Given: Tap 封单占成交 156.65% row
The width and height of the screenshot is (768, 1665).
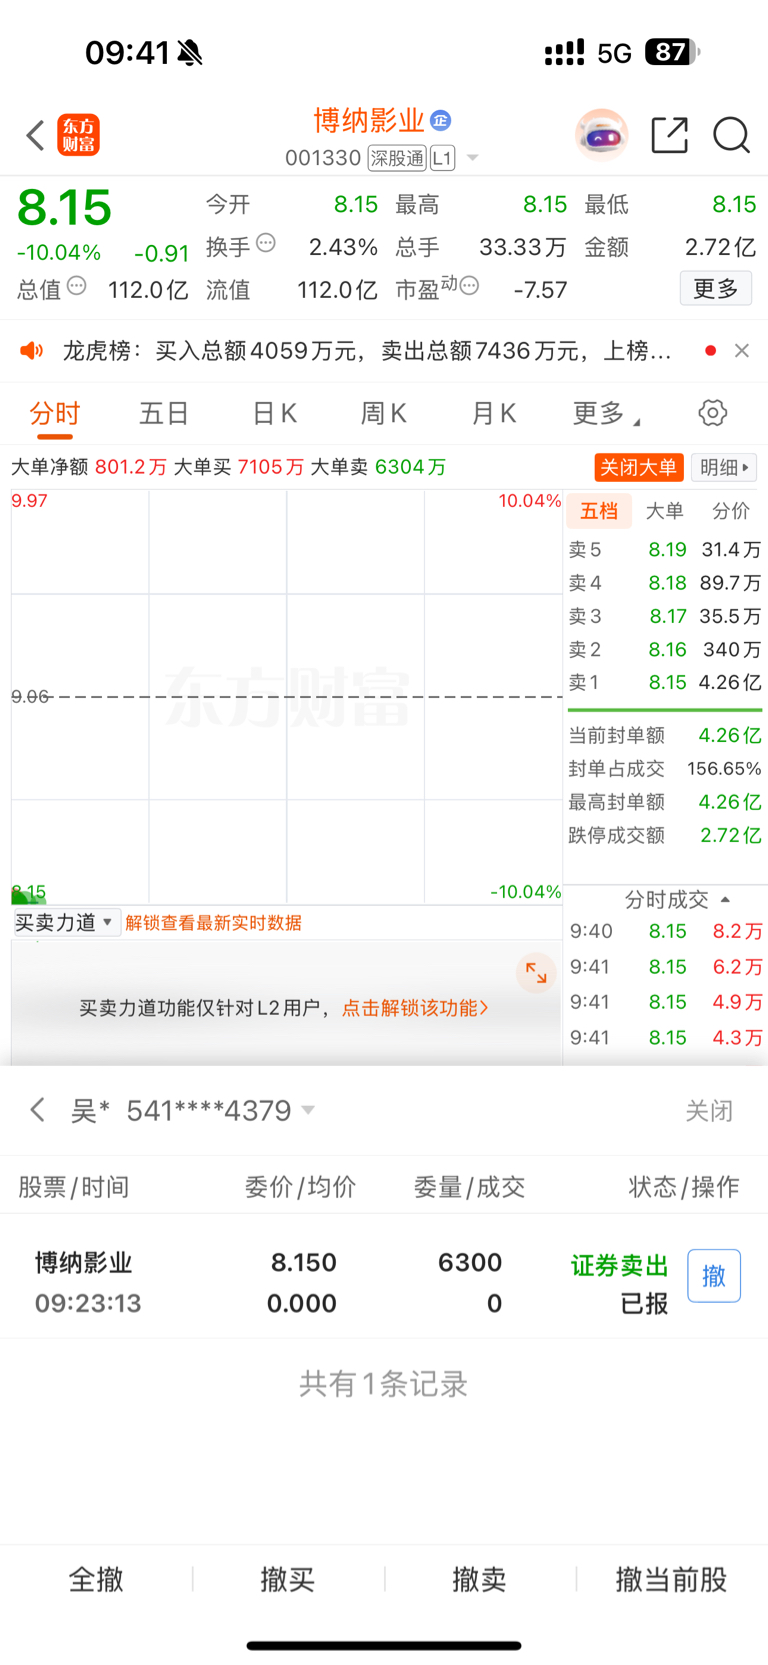Looking at the screenshot, I should (665, 768).
